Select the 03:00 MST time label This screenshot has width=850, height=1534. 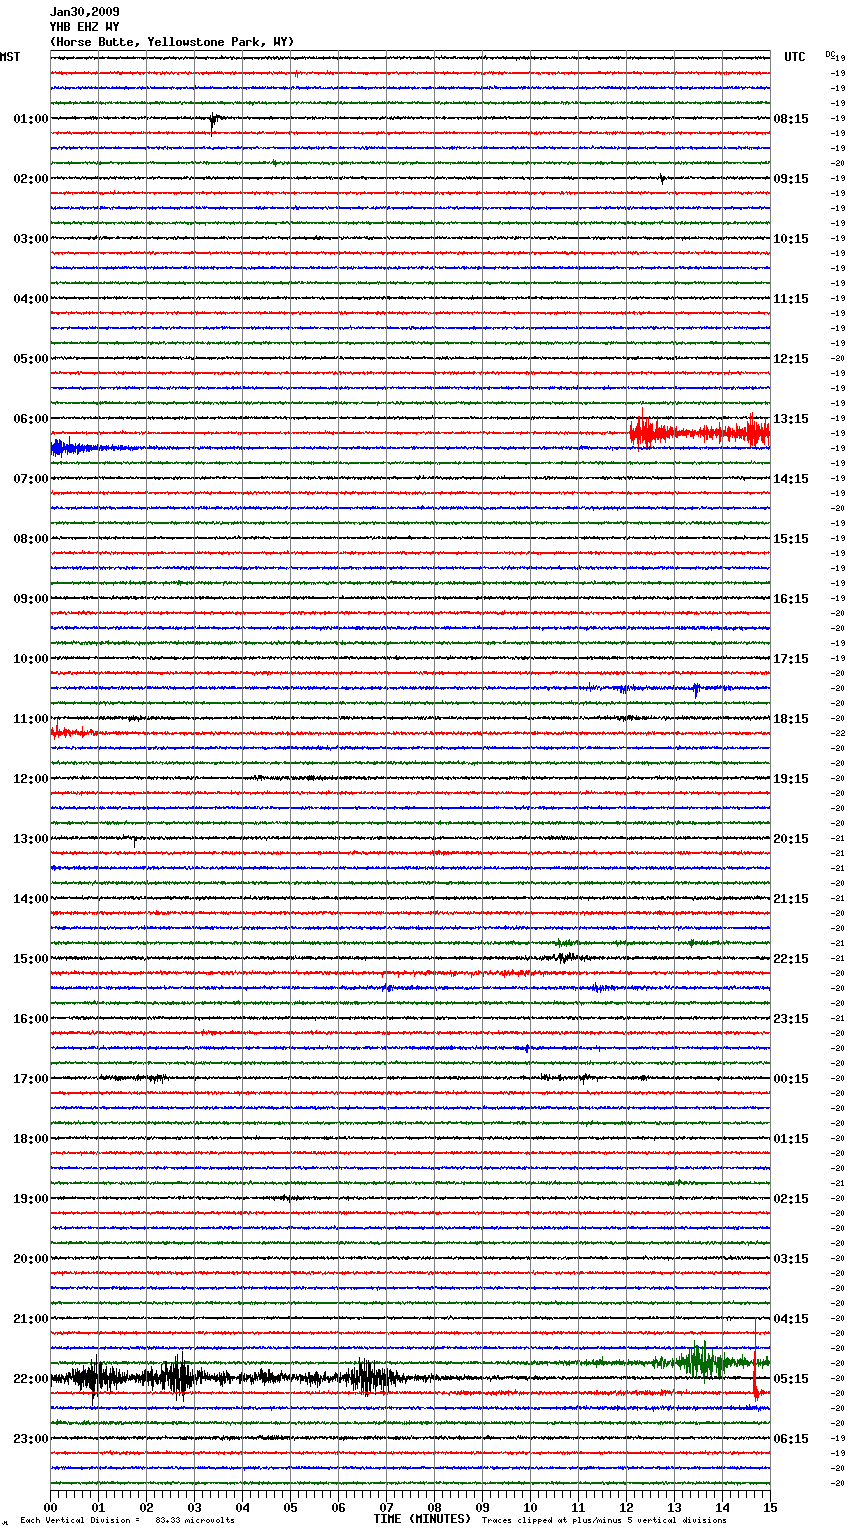pyautogui.click(x=31, y=239)
